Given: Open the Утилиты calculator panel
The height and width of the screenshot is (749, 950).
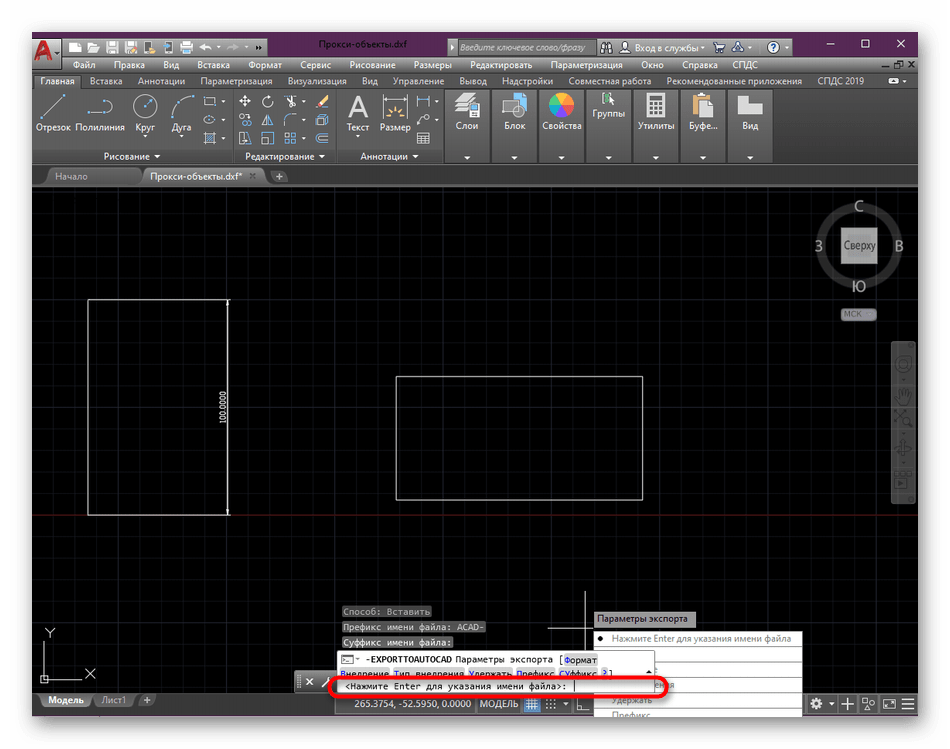Looking at the screenshot, I should (656, 112).
